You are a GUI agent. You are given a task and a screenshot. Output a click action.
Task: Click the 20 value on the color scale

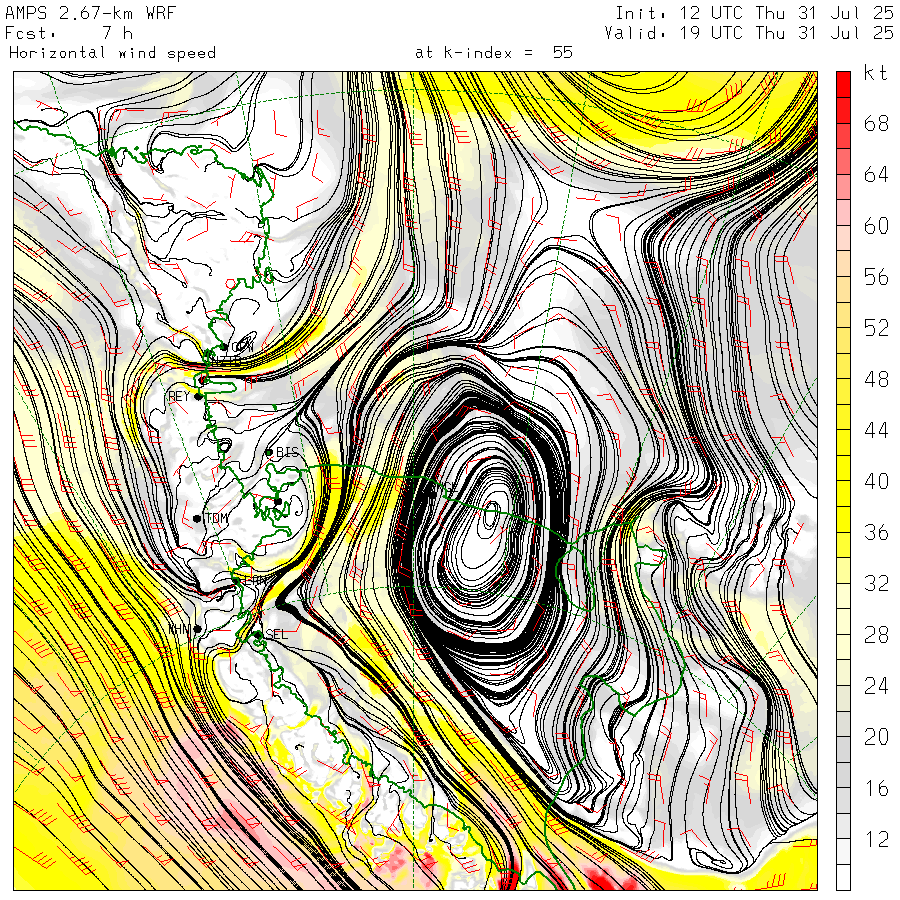[876, 736]
